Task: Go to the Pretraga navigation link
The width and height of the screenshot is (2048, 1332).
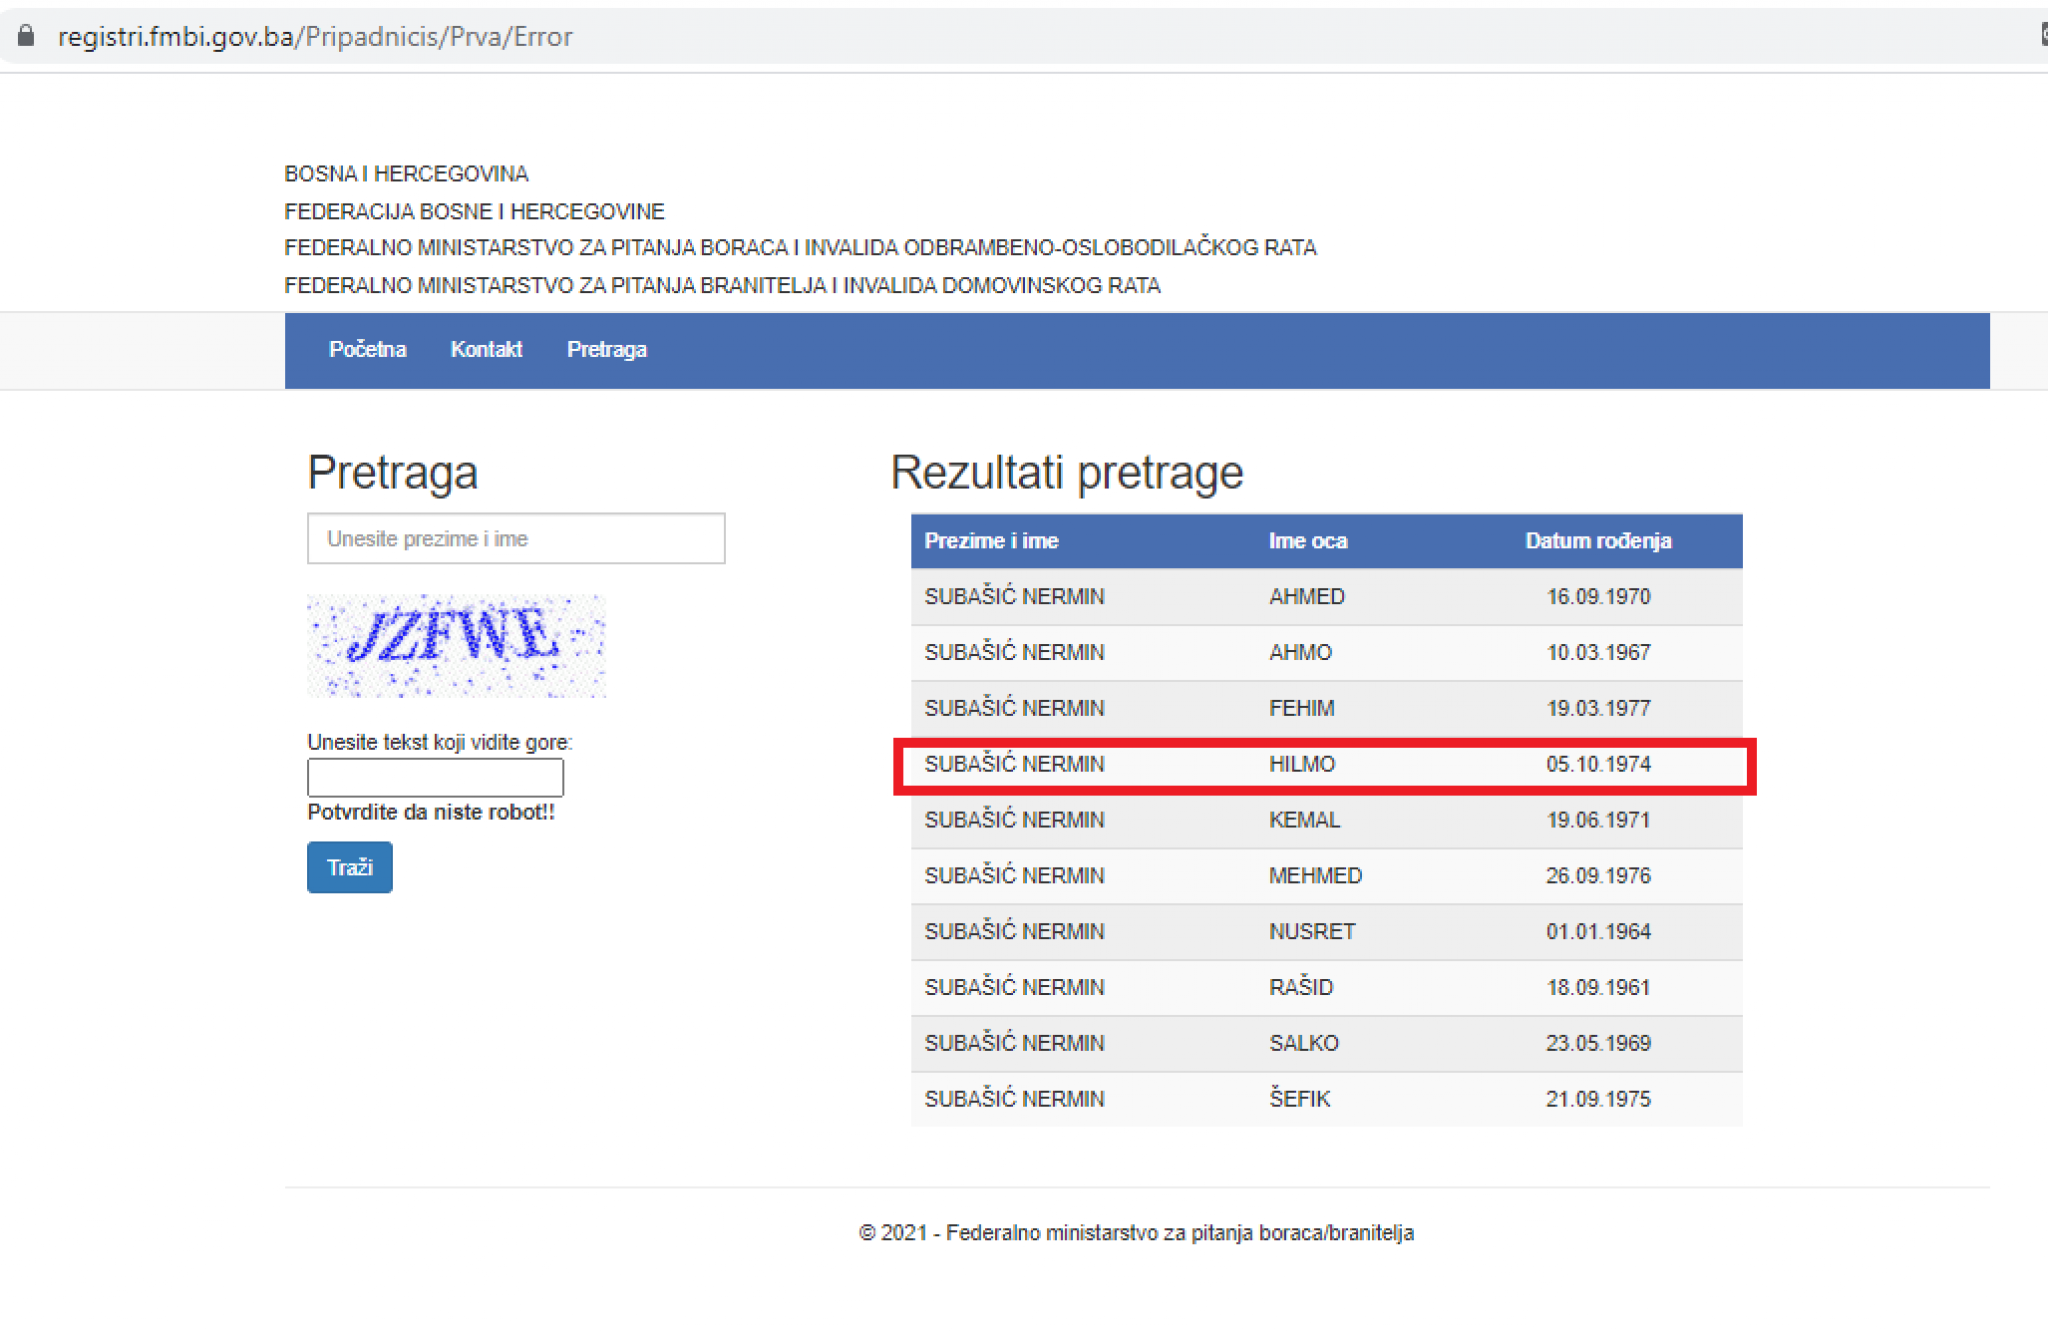Action: pyautogui.click(x=606, y=350)
